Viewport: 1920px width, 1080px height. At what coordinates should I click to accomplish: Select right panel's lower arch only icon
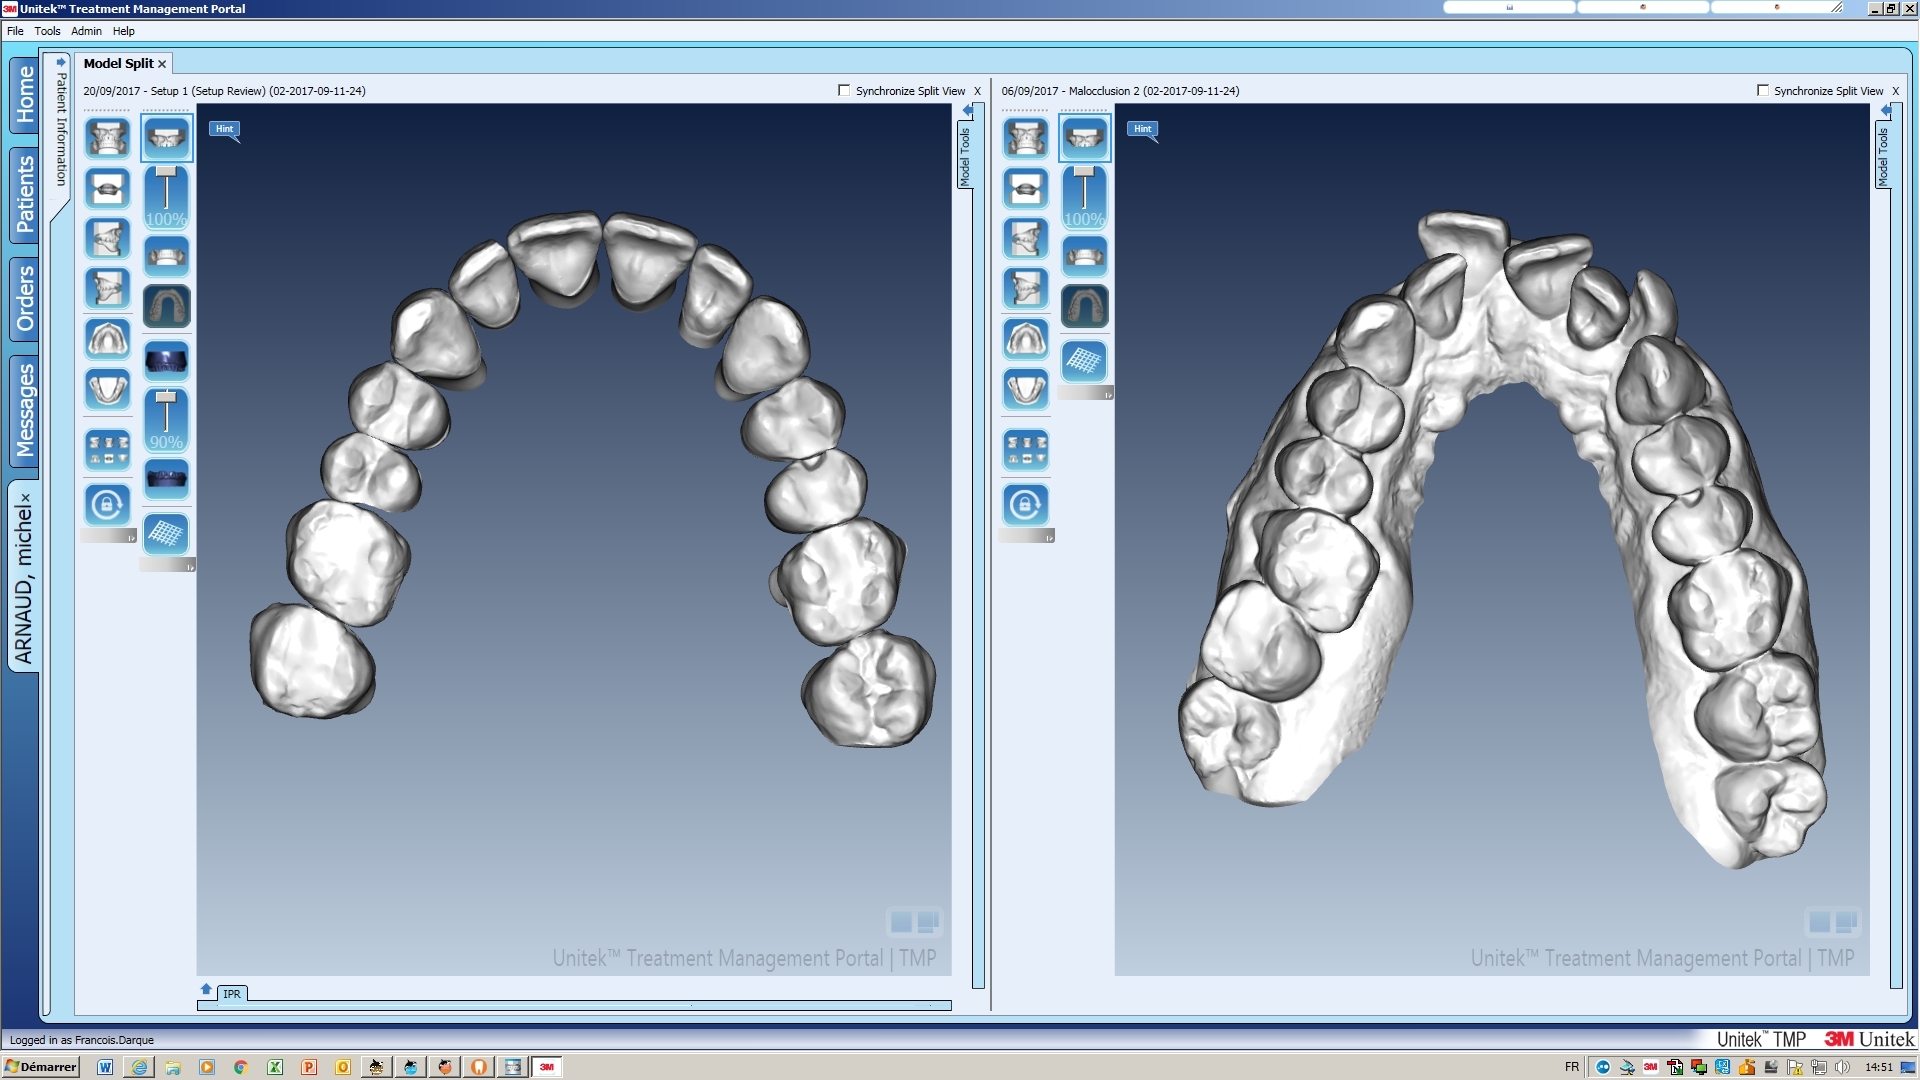[1084, 256]
